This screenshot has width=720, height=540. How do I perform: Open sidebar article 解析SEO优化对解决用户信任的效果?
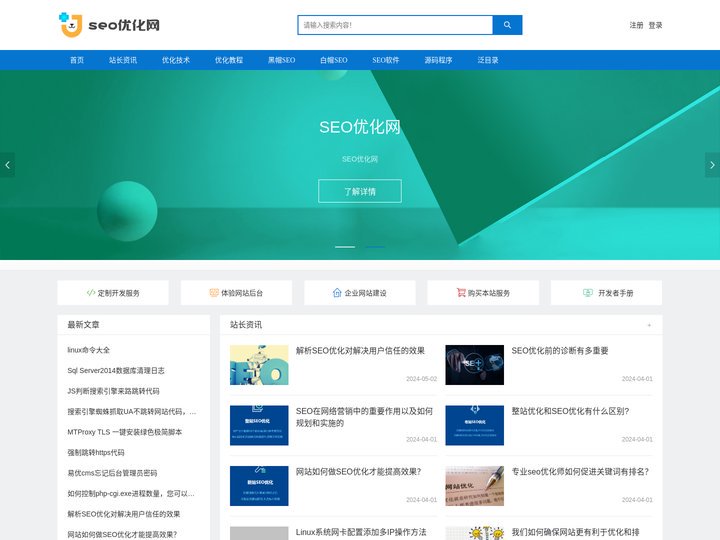124,514
